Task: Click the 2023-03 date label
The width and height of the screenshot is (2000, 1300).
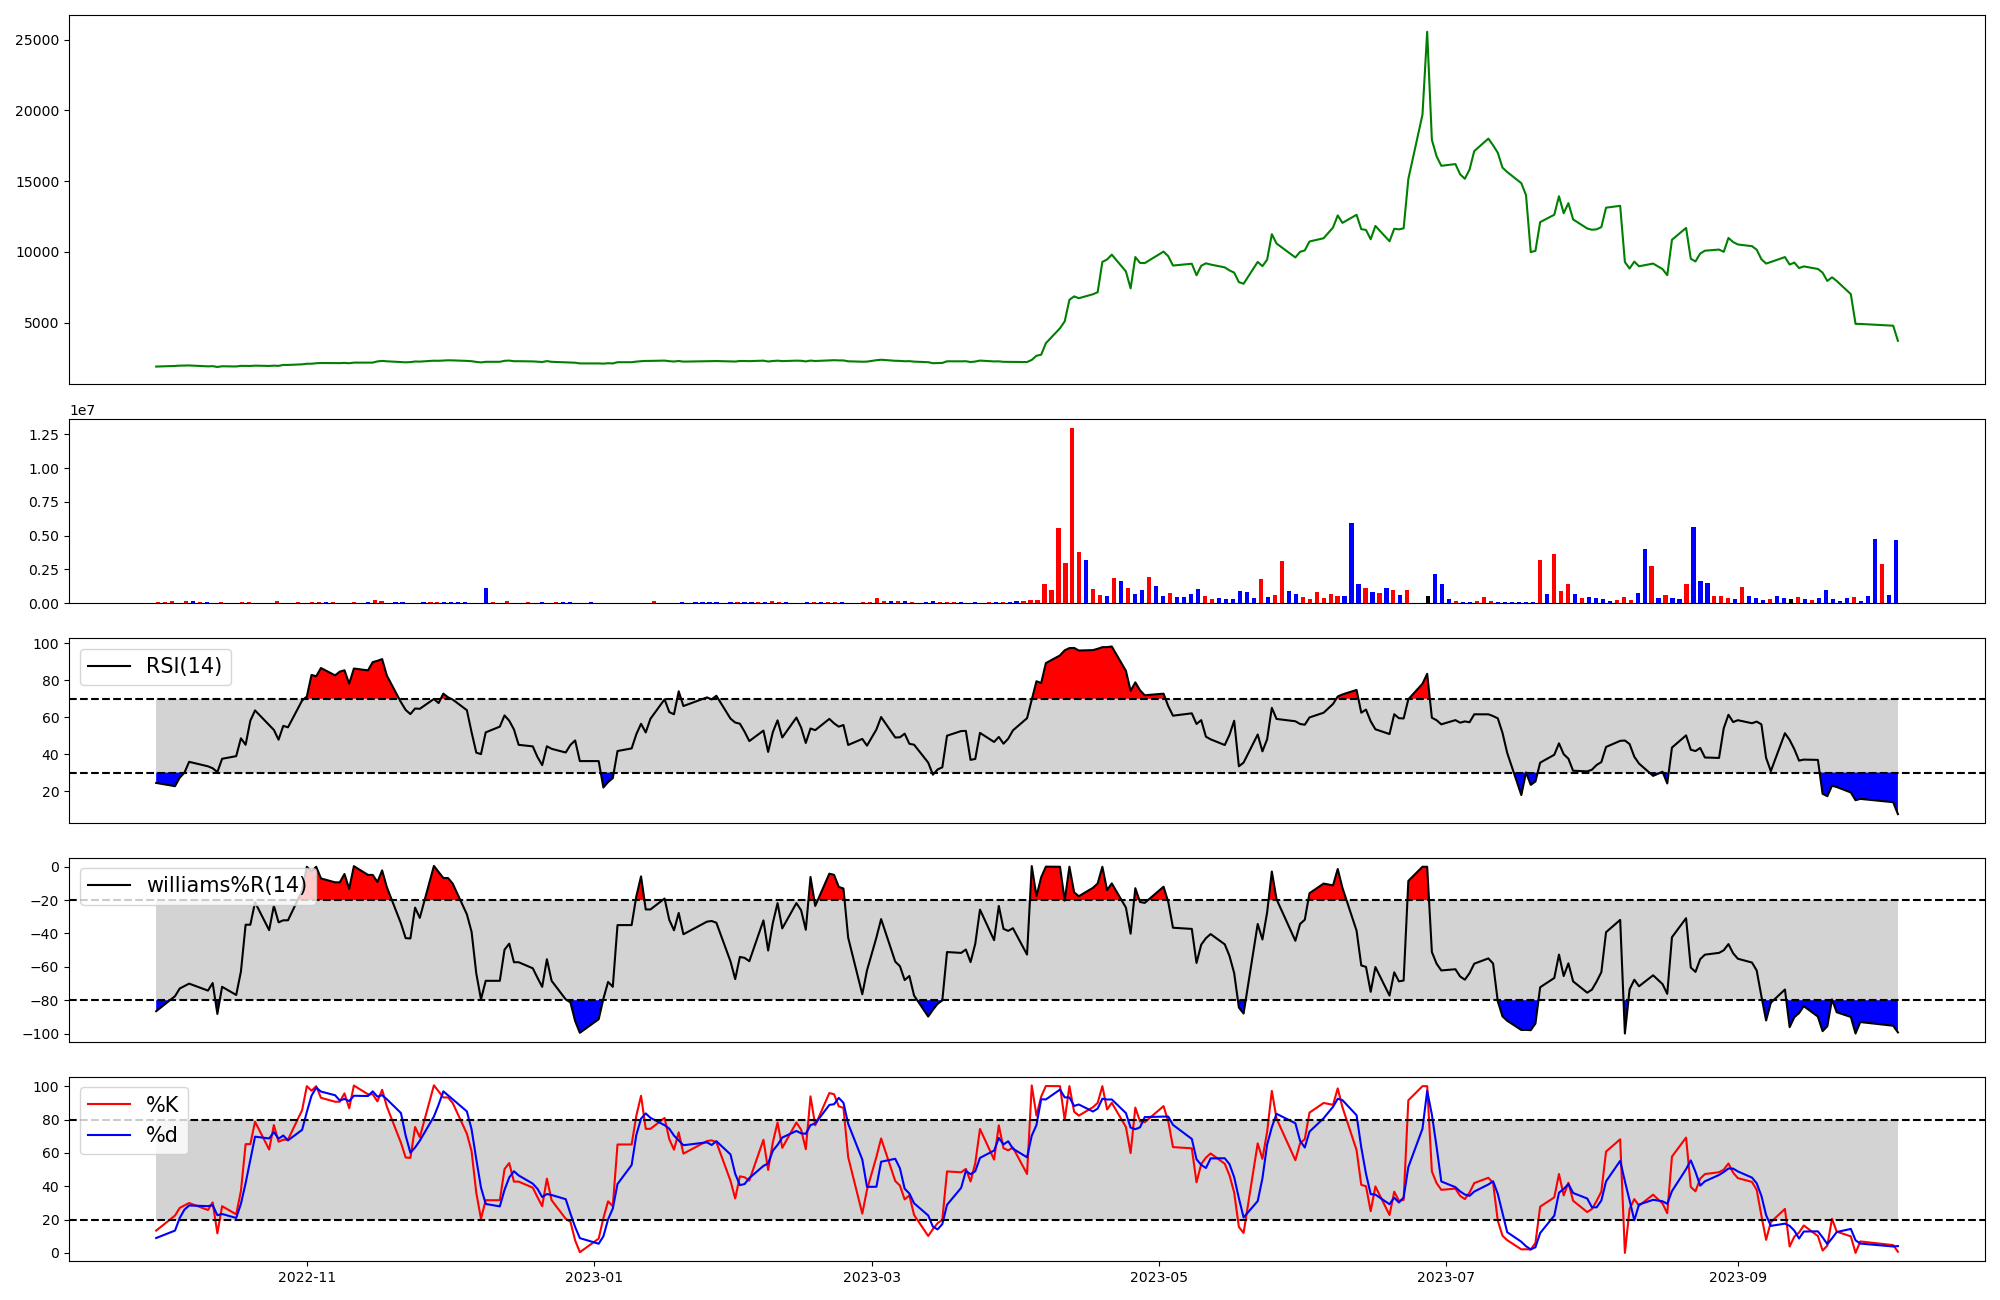Action: (x=872, y=1277)
